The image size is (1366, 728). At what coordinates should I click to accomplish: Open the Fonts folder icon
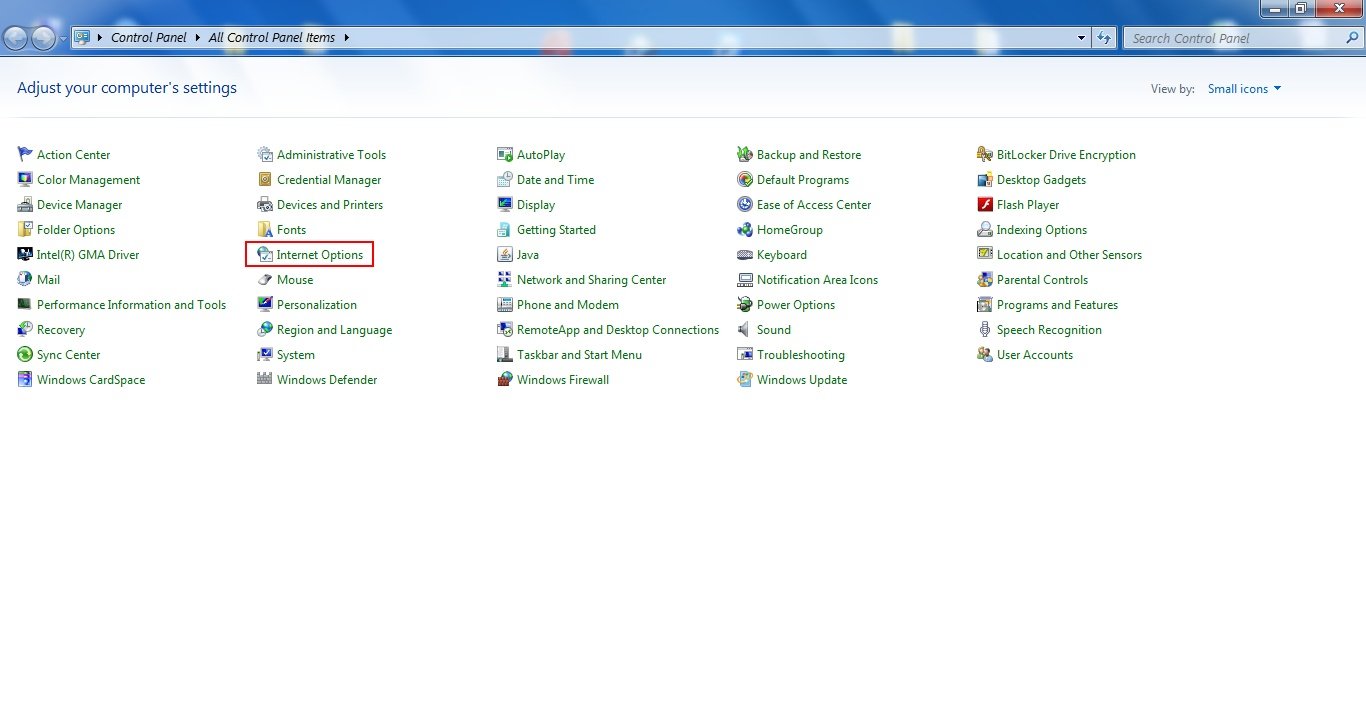tap(265, 229)
